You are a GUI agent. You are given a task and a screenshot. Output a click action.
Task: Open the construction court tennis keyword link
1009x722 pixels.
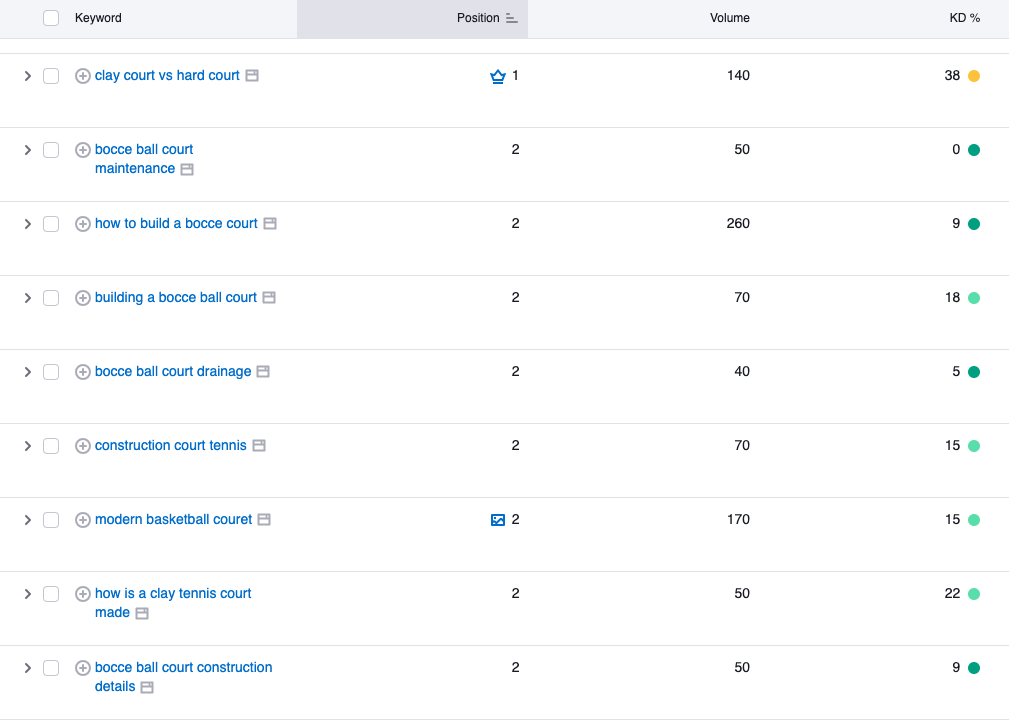coord(170,446)
